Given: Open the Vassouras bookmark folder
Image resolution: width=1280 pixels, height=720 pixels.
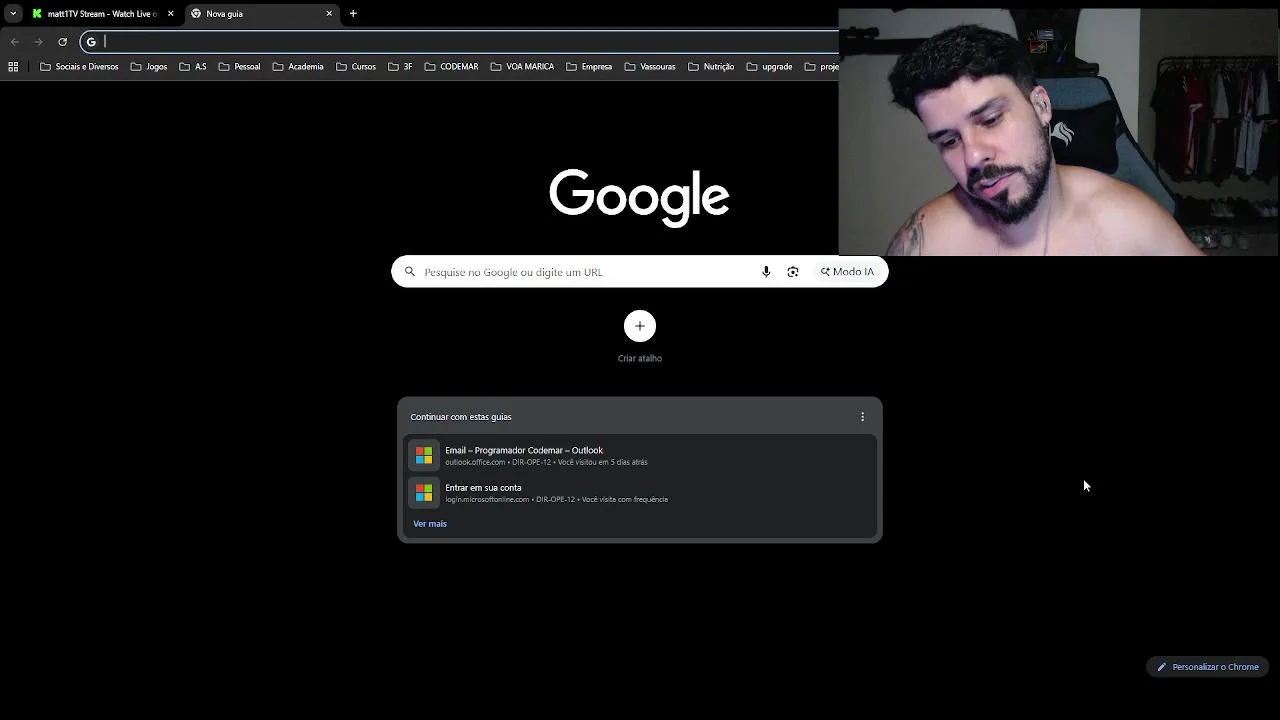Looking at the screenshot, I should coord(650,67).
